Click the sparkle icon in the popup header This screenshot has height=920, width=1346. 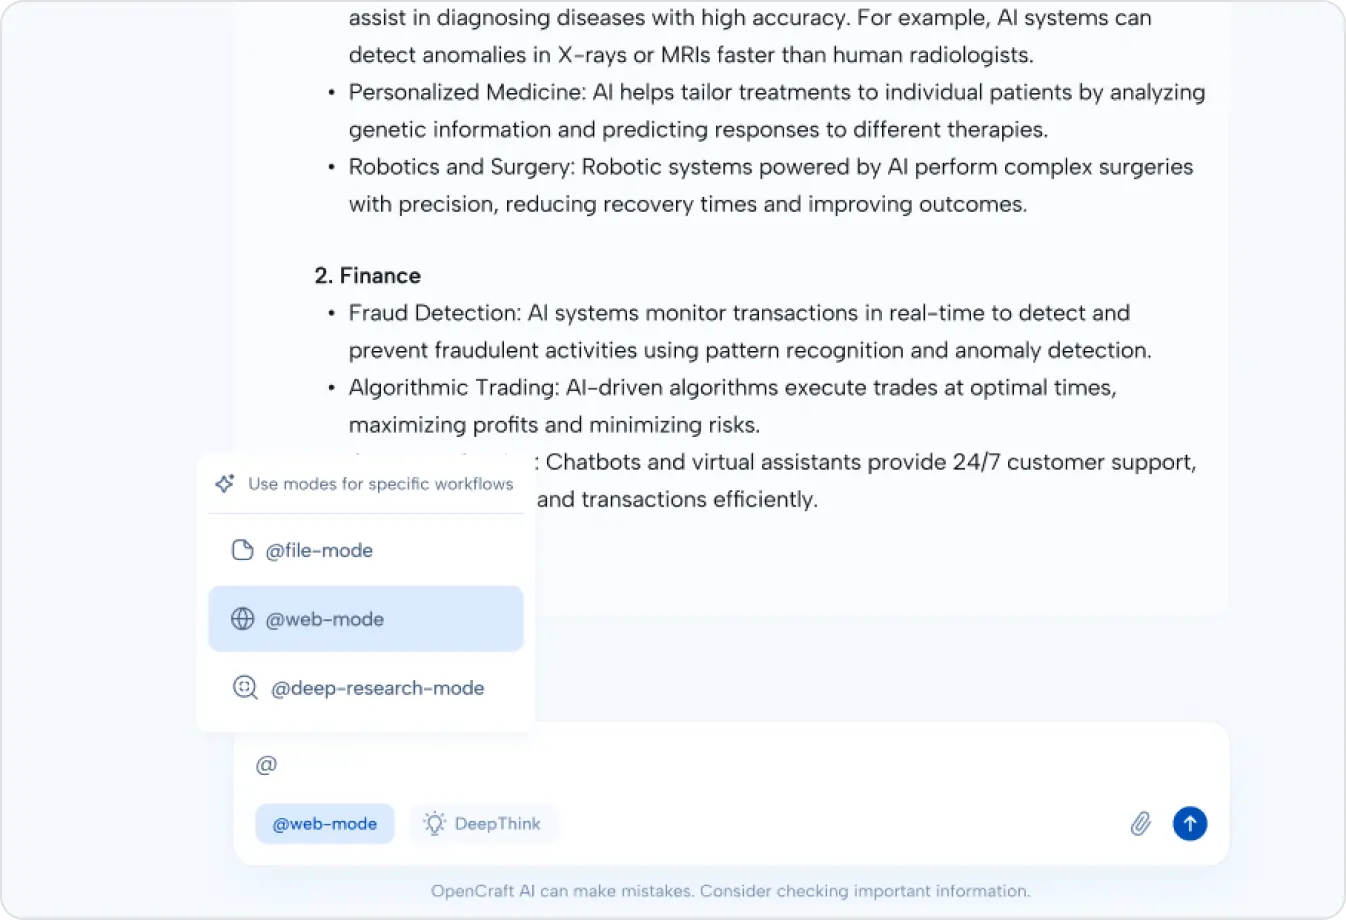[225, 484]
